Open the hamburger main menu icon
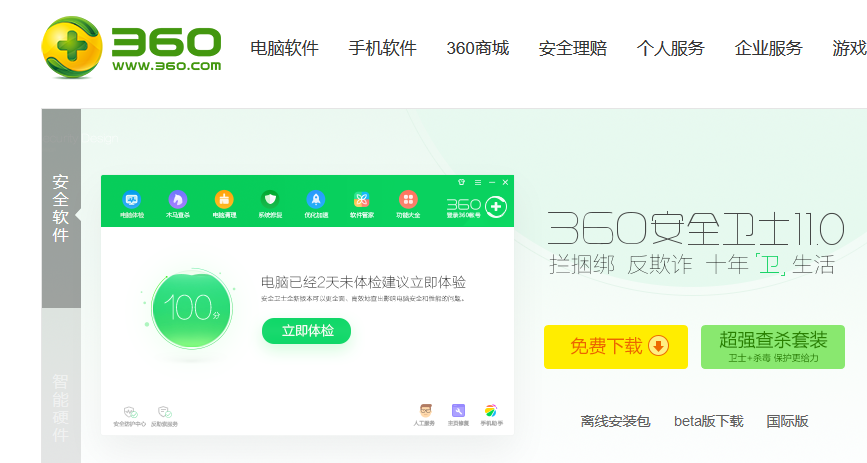Image resolution: width=867 pixels, height=463 pixels. [x=478, y=182]
